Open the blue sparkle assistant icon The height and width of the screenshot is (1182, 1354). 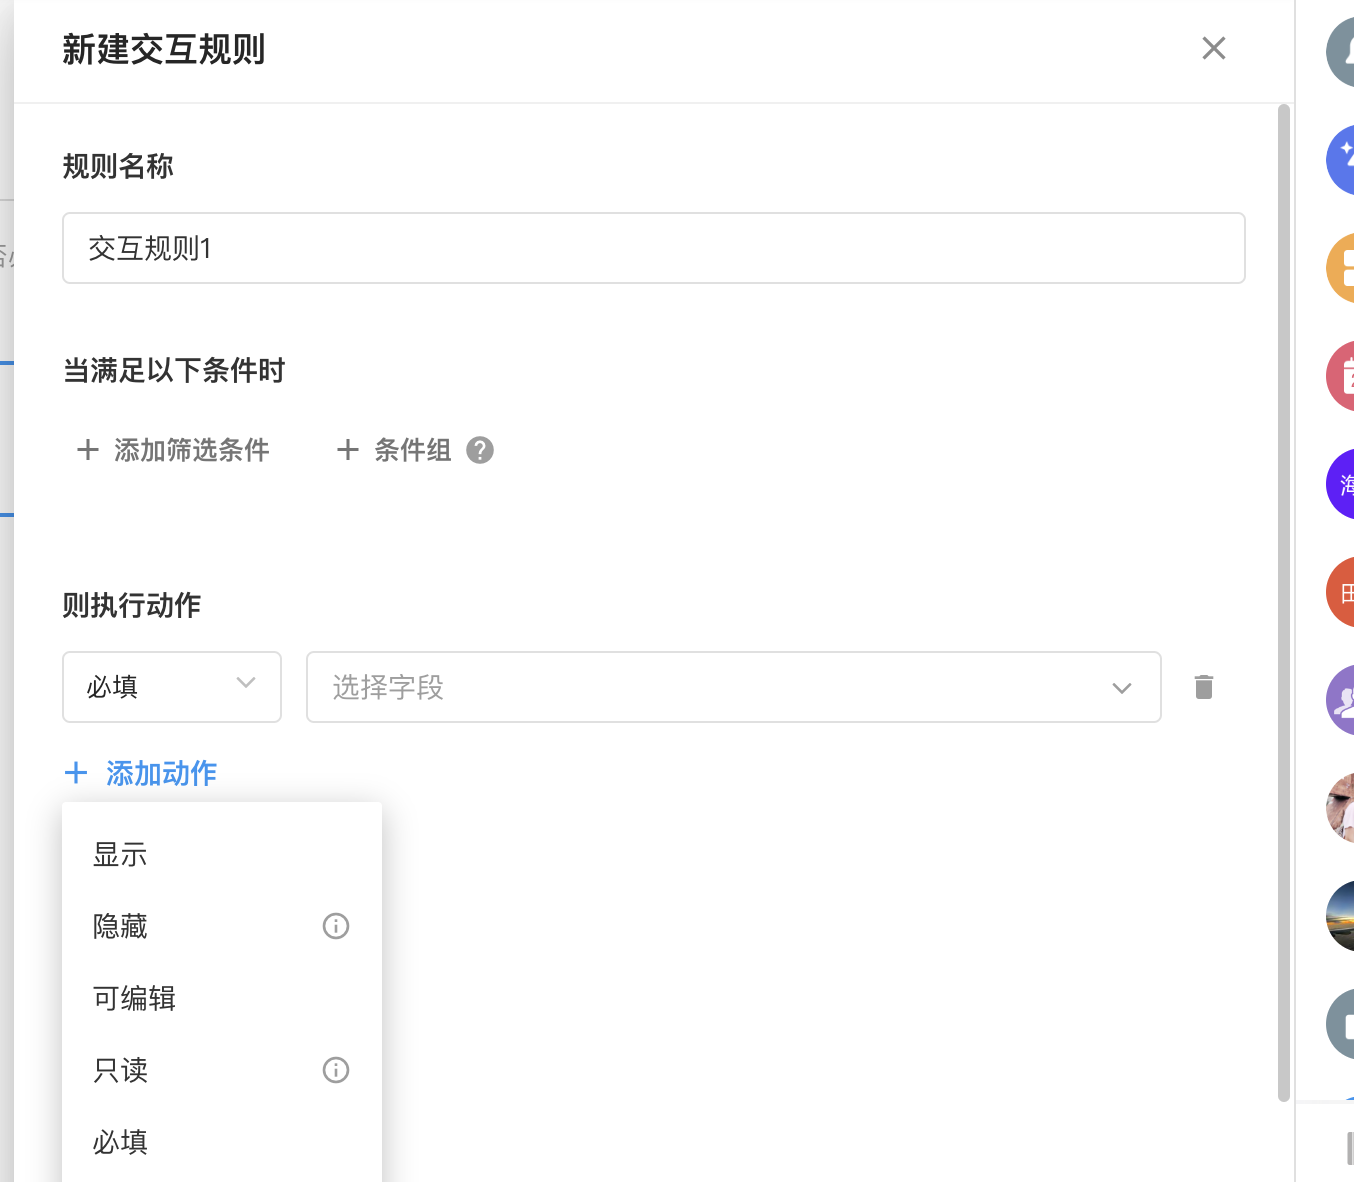[1342, 158]
